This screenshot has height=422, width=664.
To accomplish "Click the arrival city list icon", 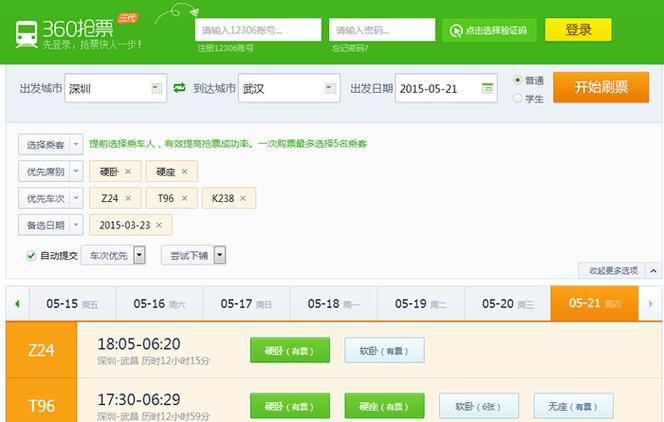I will click(x=326, y=88).
